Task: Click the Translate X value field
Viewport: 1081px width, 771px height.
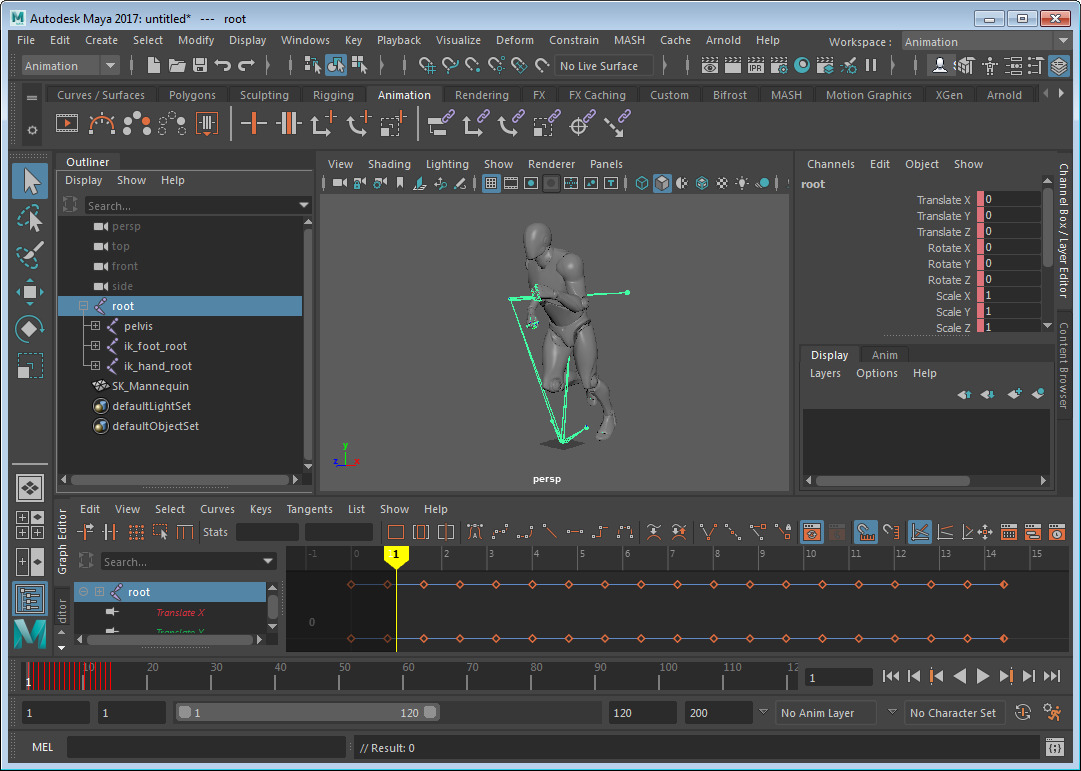Action: pyautogui.click(x=1012, y=200)
